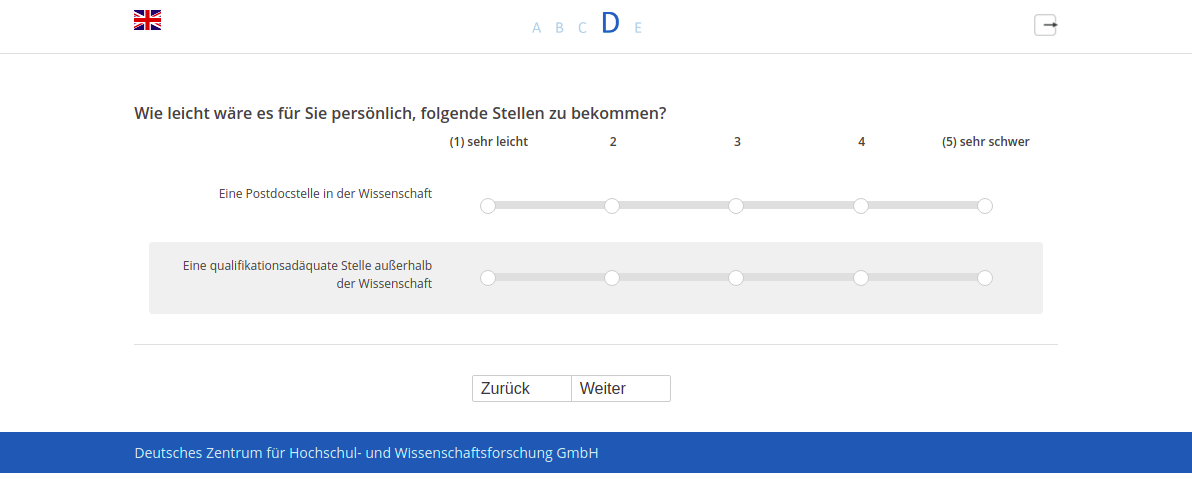
Task: Go to section B in progress indicator
Action: tap(560, 28)
